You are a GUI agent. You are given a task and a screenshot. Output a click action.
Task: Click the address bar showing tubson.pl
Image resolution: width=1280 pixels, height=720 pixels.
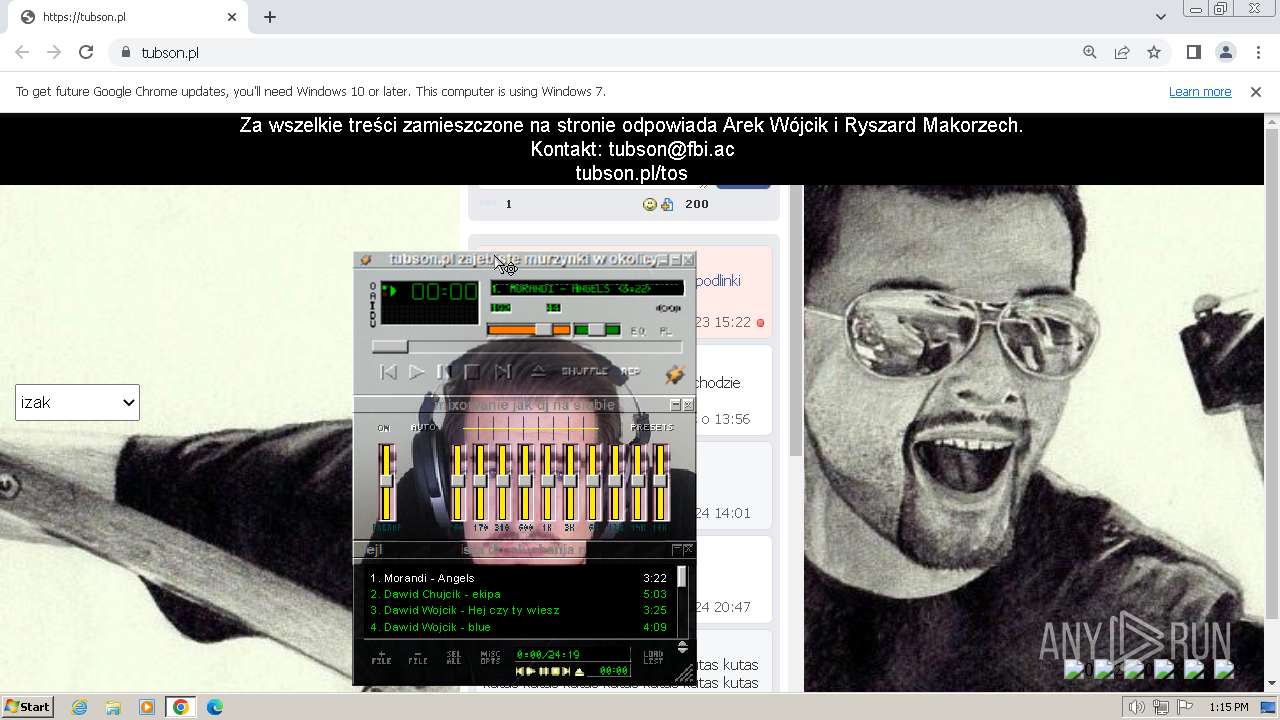[x=590, y=52]
